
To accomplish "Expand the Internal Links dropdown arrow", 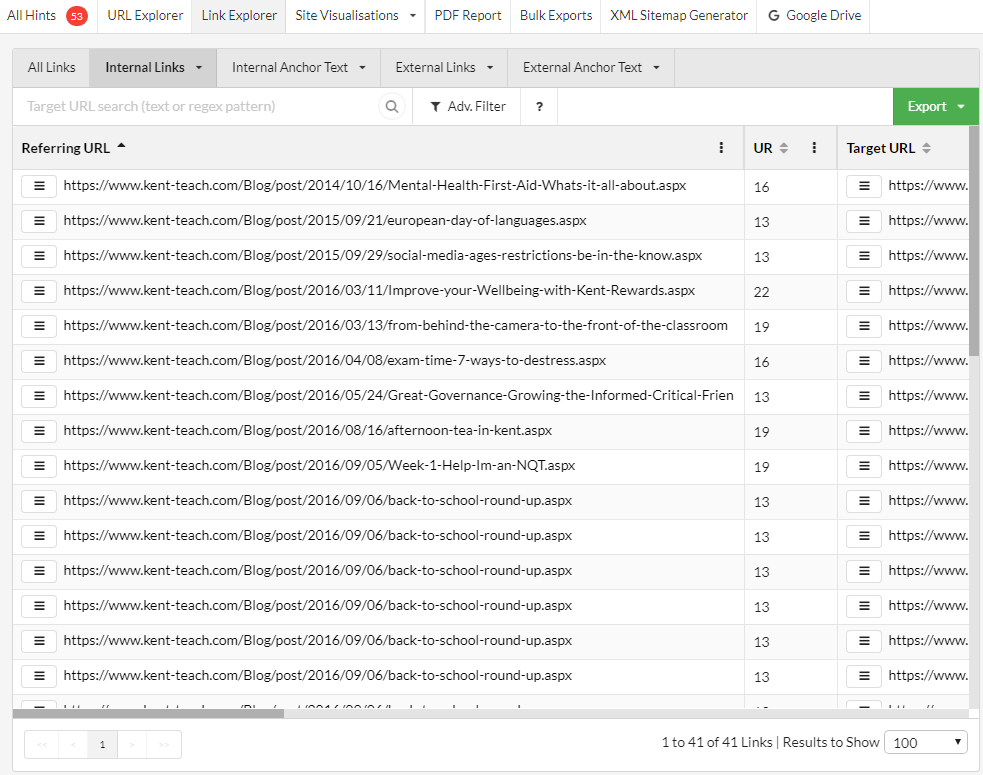I will pos(199,68).
